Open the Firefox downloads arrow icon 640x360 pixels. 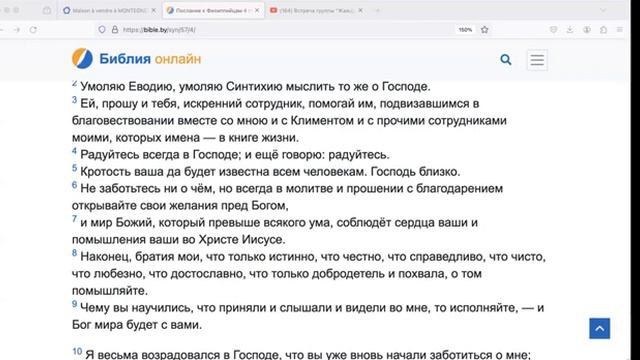tap(570, 29)
